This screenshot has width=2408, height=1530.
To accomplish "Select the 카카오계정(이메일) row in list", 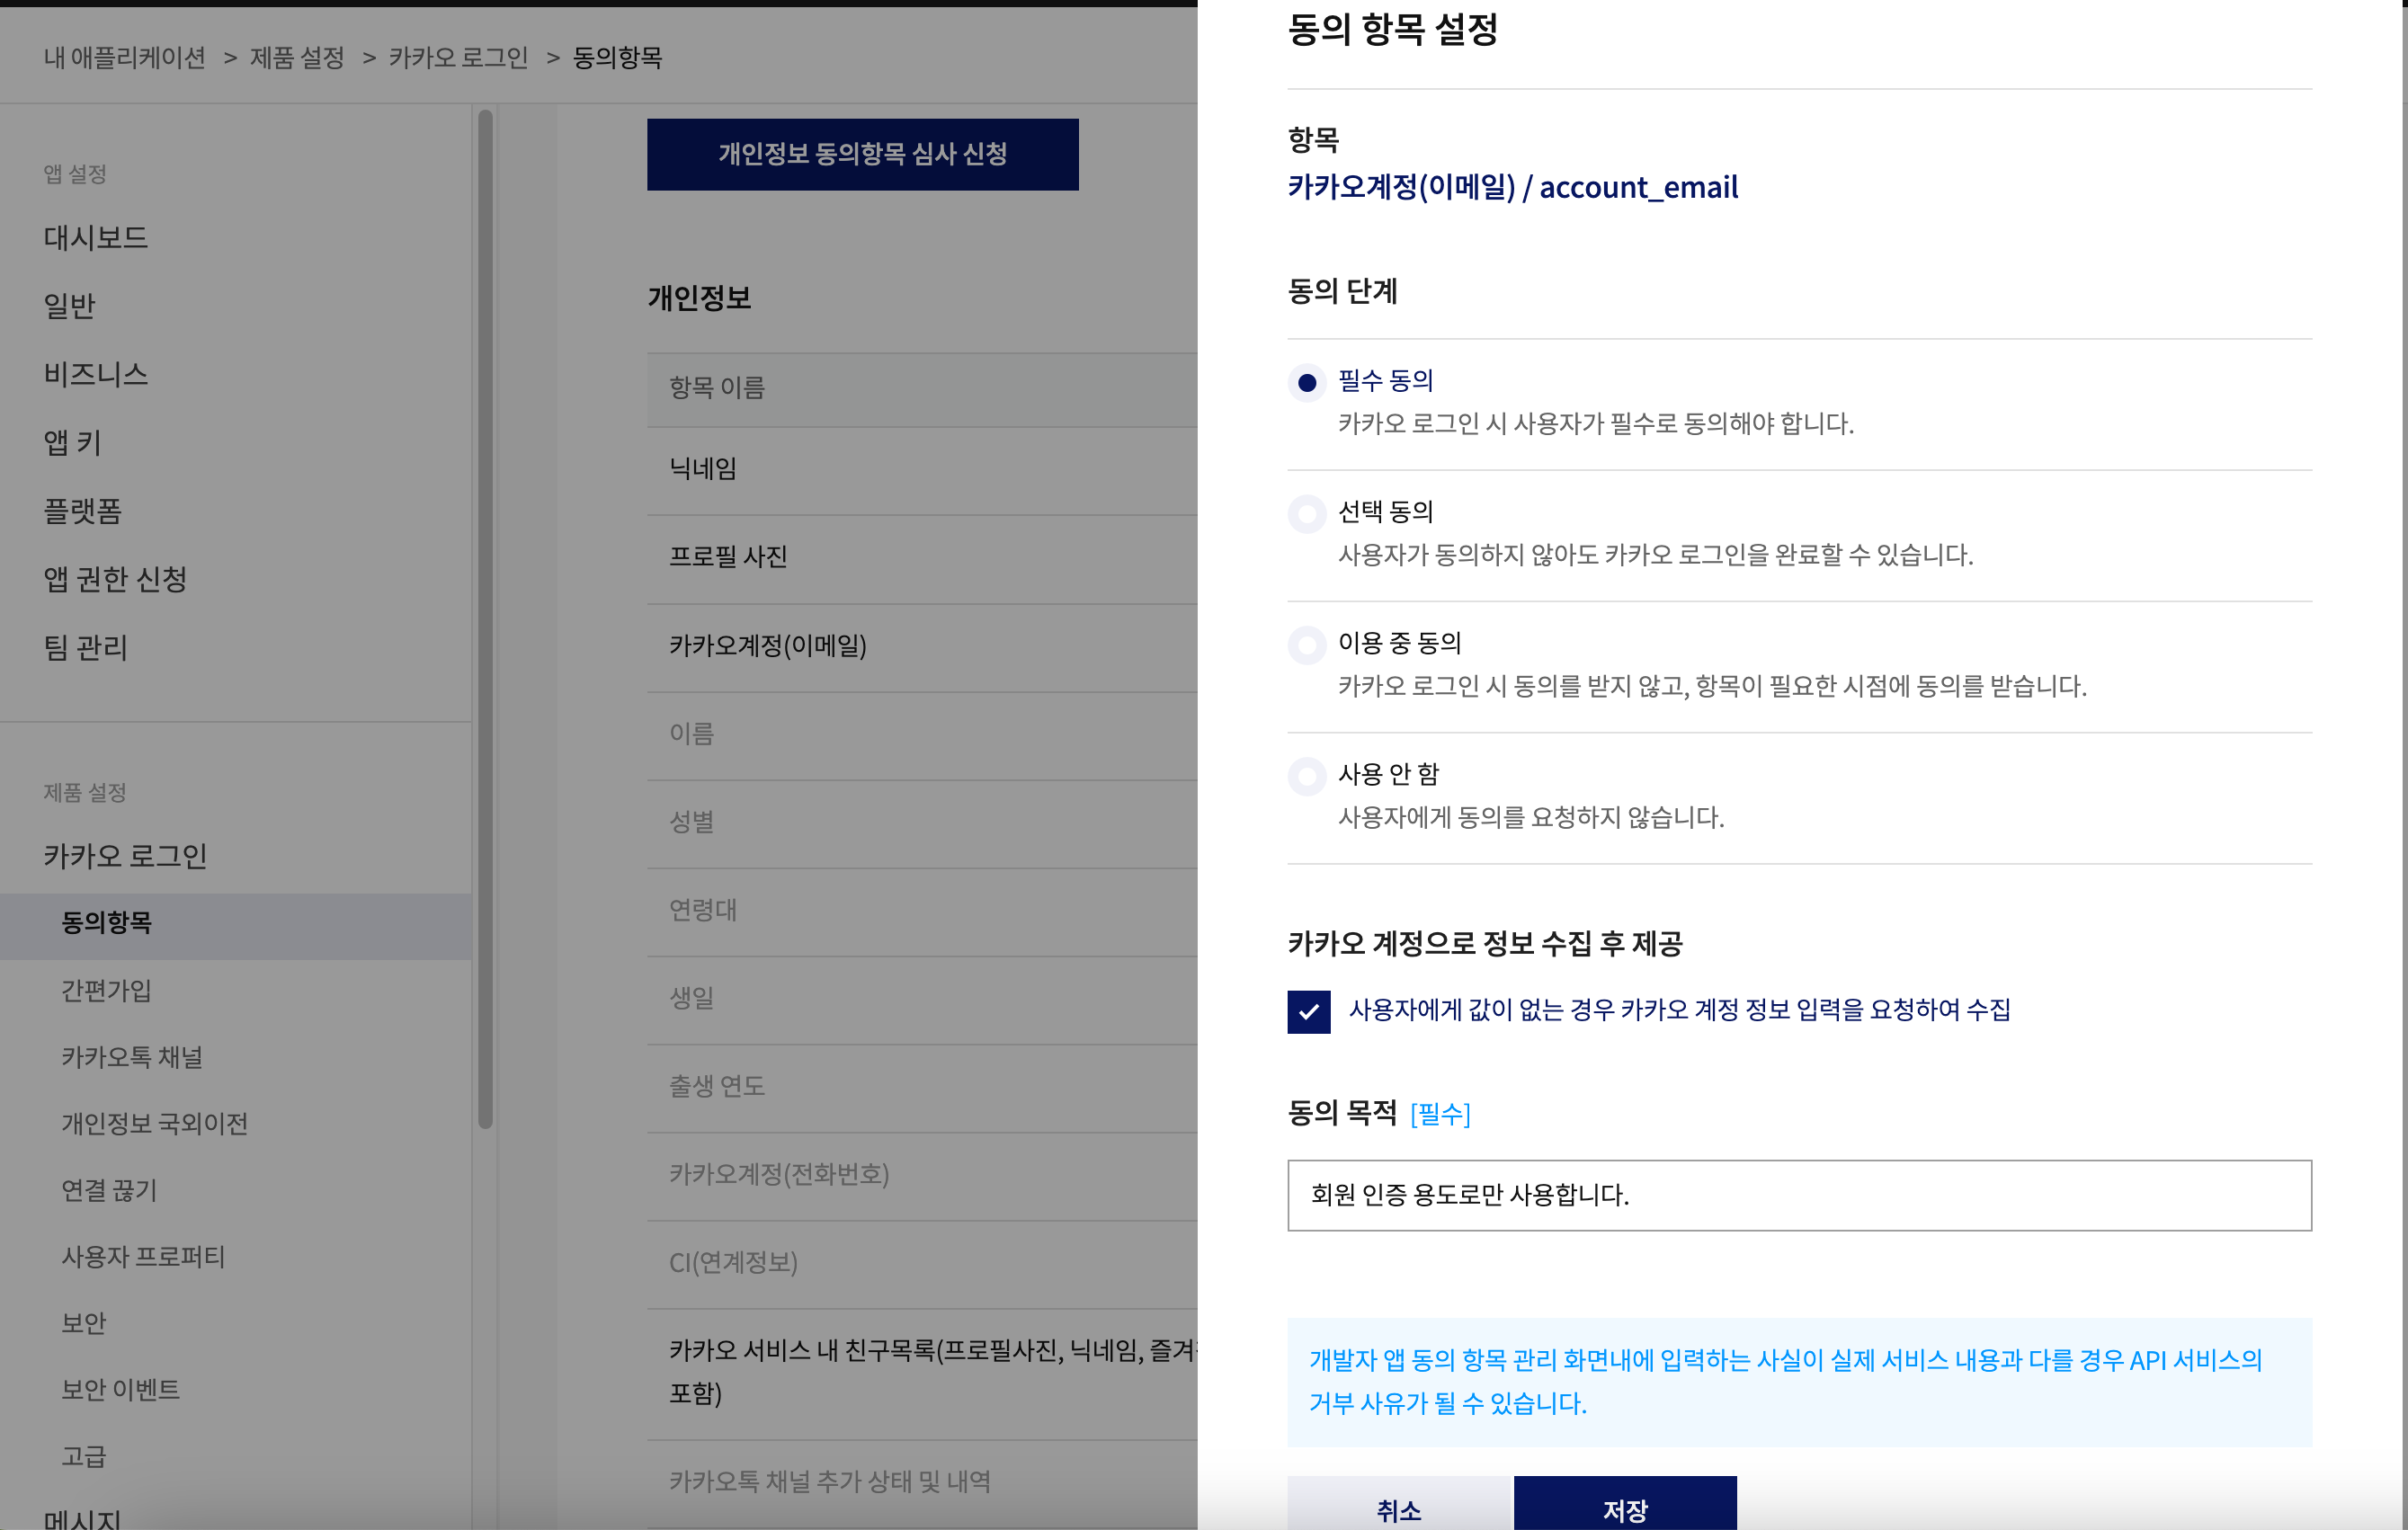I will (767, 646).
